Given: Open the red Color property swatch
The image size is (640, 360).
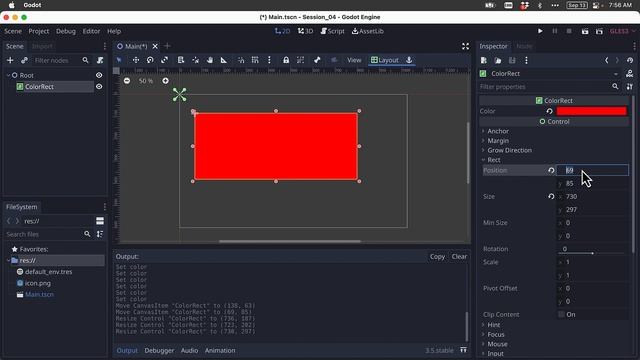Looking at the screenshot, I should [x=591, y=111].
